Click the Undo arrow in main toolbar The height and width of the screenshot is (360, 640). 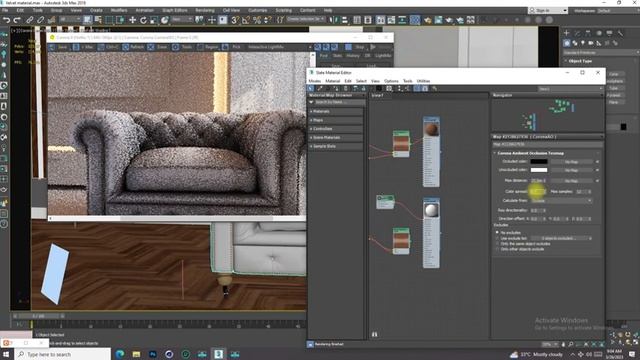[7, 20]
